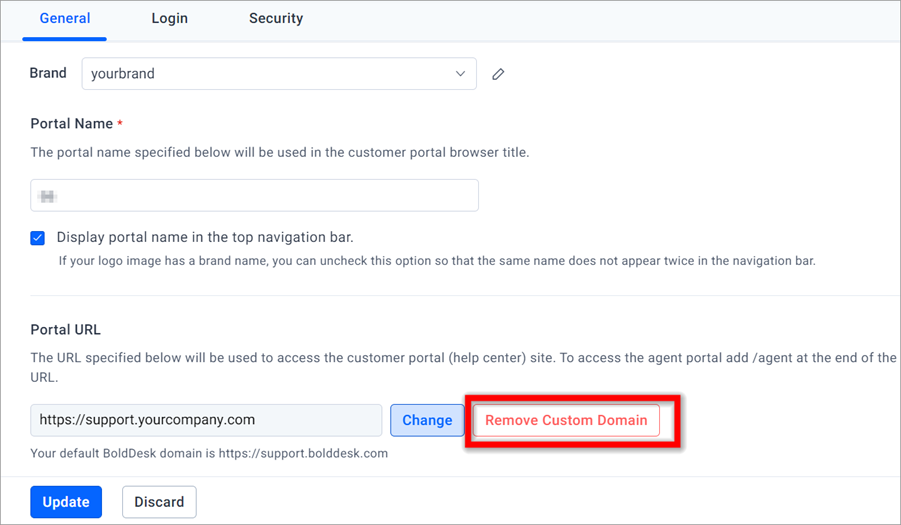
Task: Select the yourbrand combo box
Action: tap(279, 74)
